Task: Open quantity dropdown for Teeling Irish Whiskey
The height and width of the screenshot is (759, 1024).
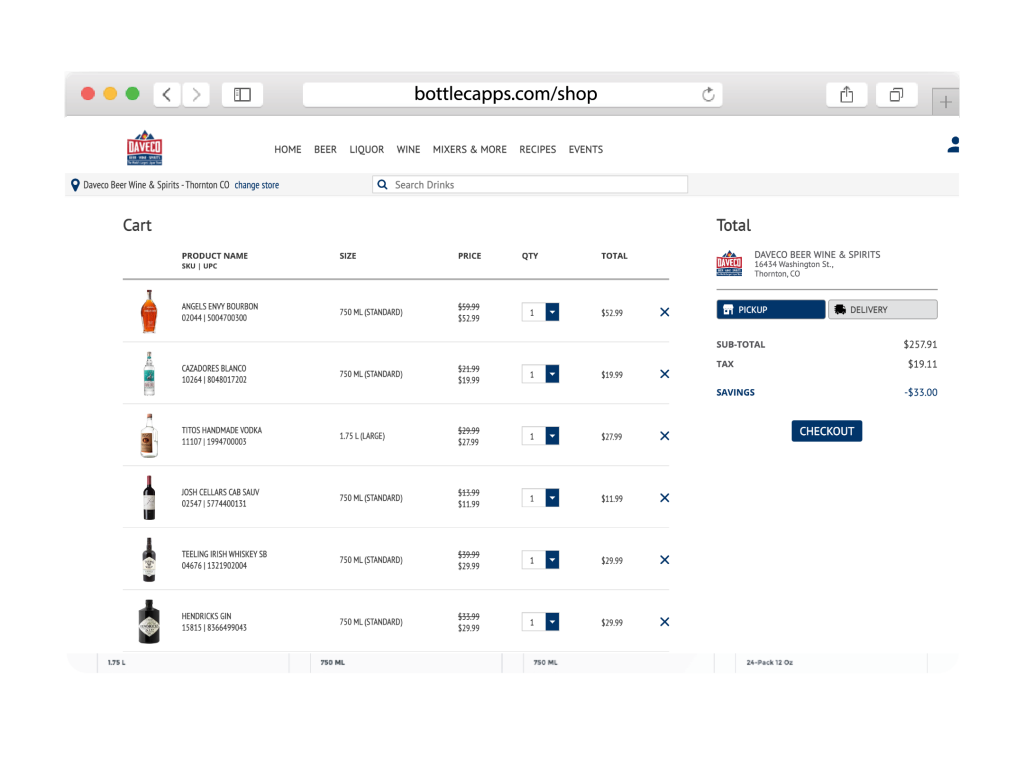Action: coord(552,560)
